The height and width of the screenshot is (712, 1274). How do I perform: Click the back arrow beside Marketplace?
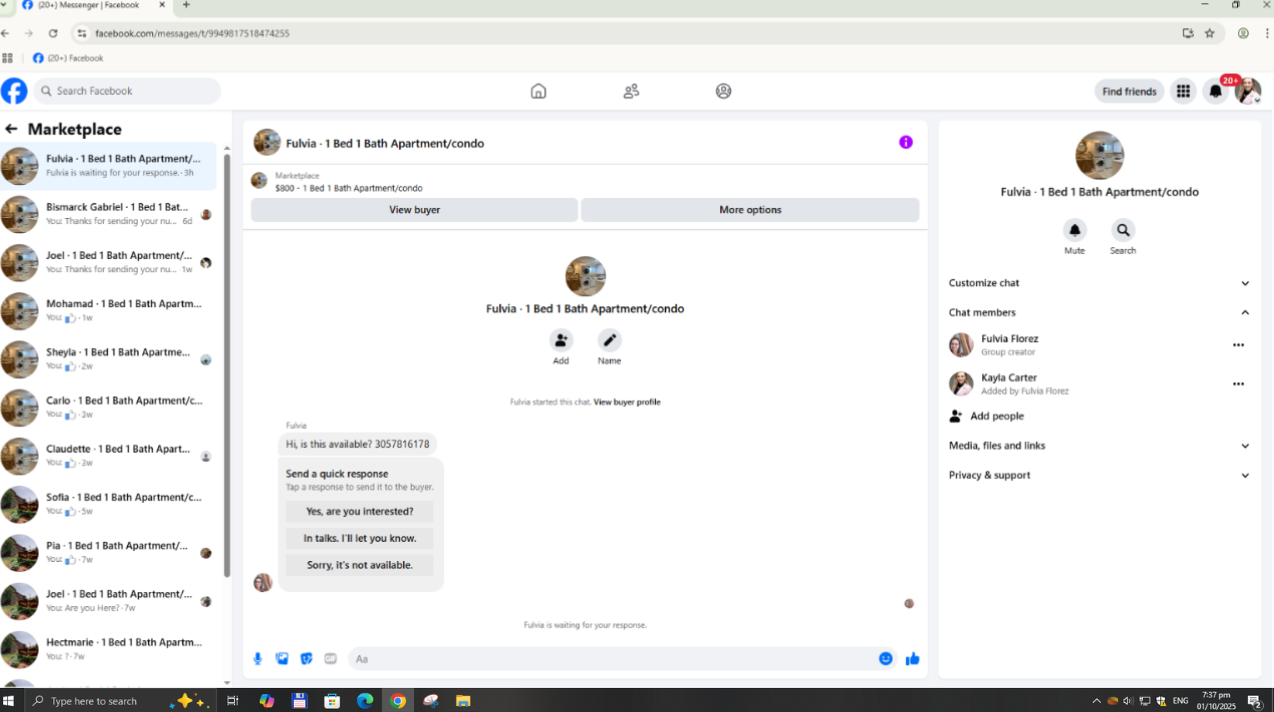point(12,129)
